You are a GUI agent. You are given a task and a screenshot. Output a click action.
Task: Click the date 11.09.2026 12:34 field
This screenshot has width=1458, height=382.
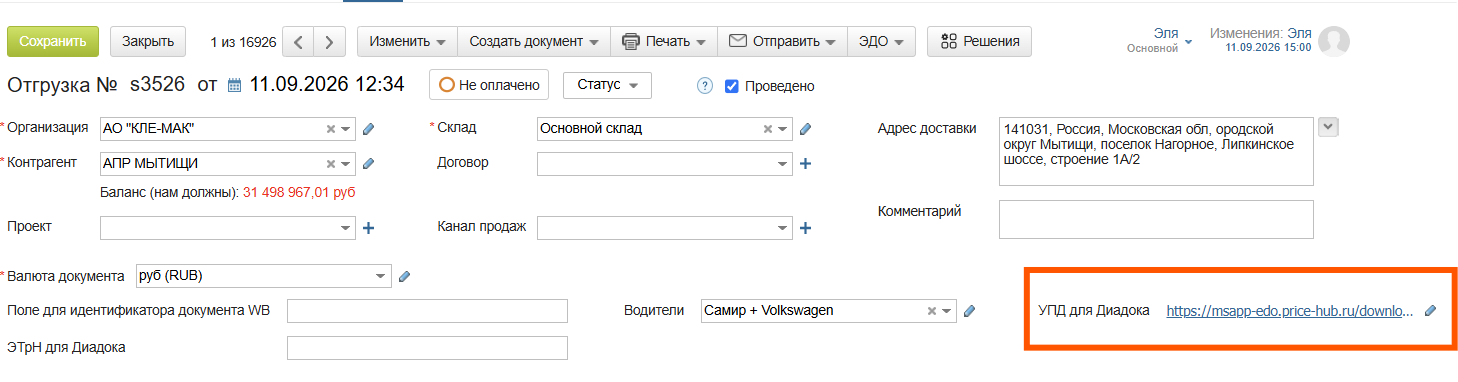point(327,85)
